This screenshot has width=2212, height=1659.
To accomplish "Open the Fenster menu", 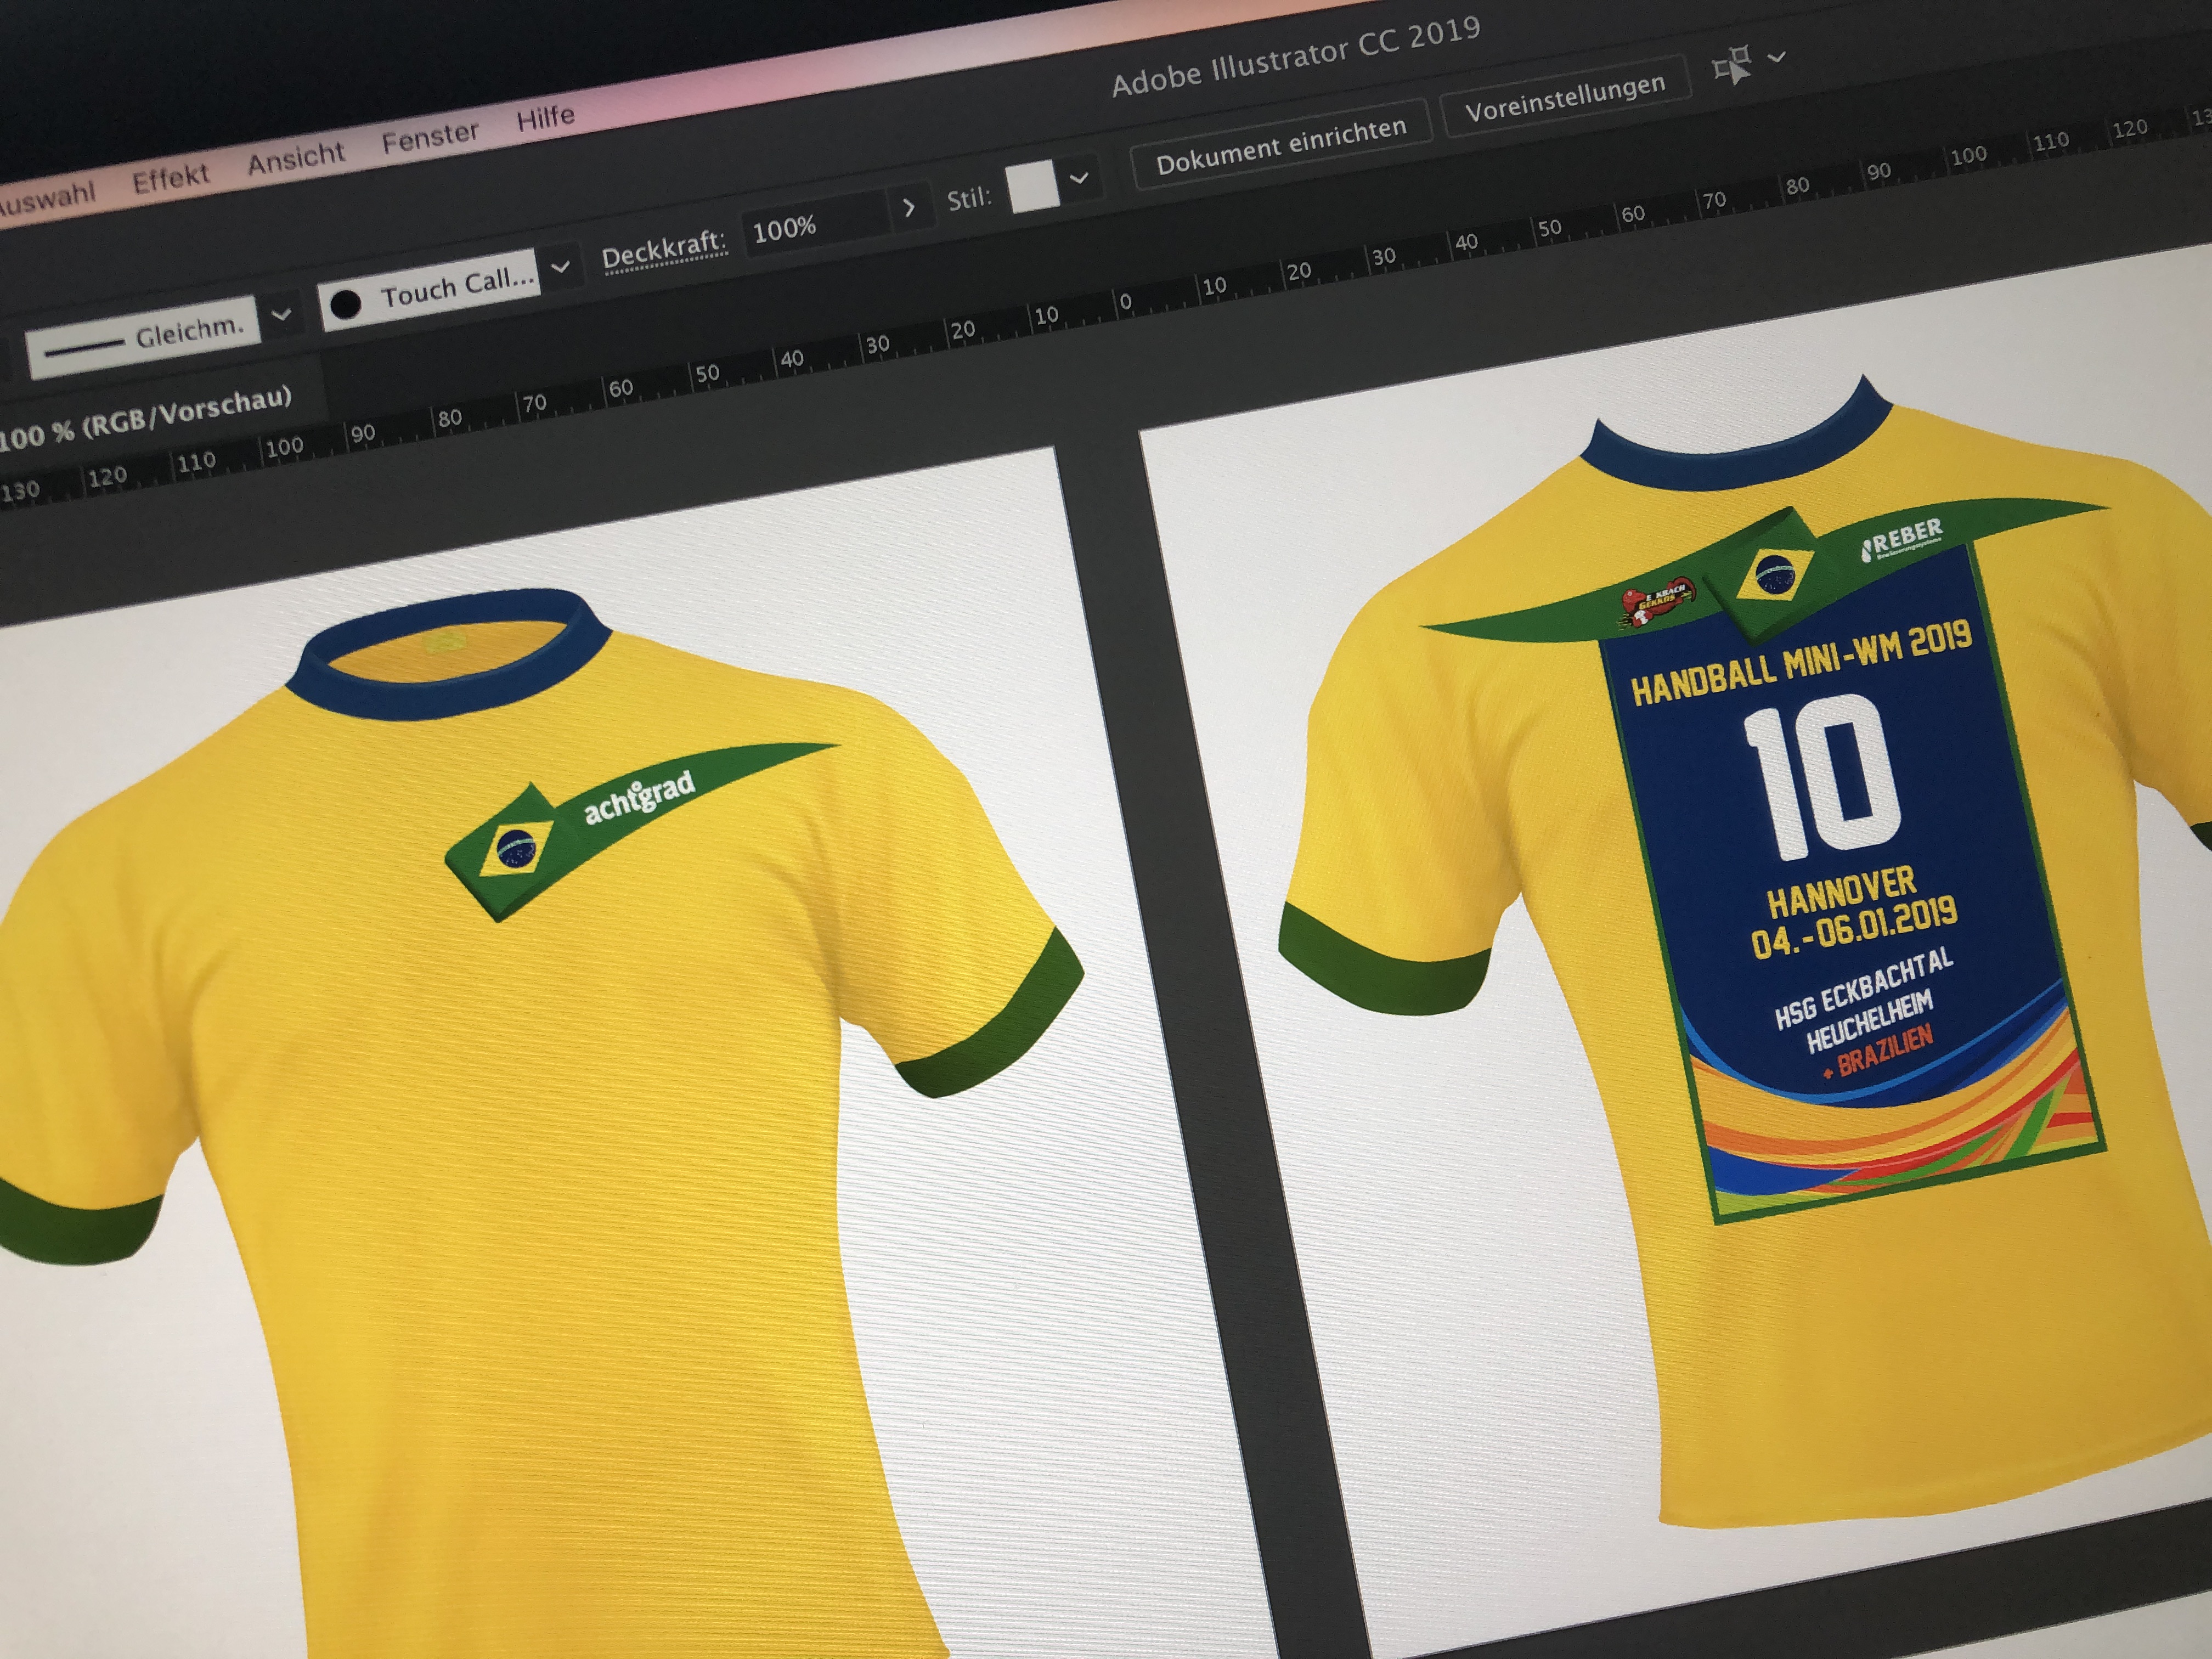I will [430, 136].
